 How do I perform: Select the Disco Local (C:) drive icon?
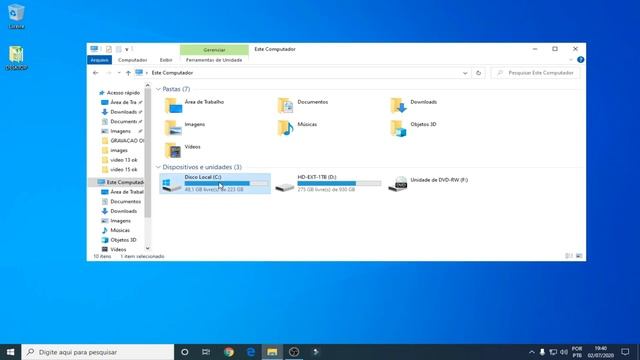(172, 184)
